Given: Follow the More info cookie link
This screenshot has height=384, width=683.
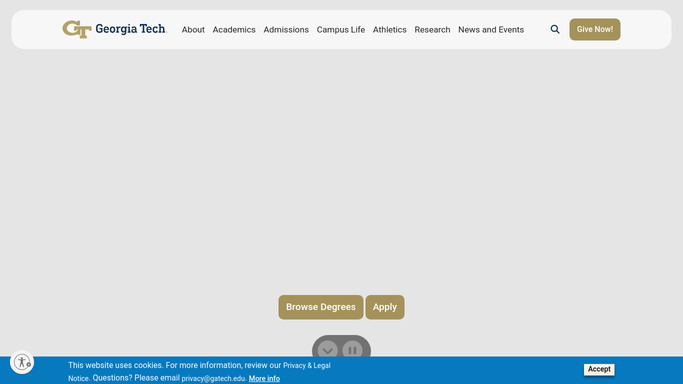Looking at the screenshot, I should pyautogui.click(x=264, y=378).
